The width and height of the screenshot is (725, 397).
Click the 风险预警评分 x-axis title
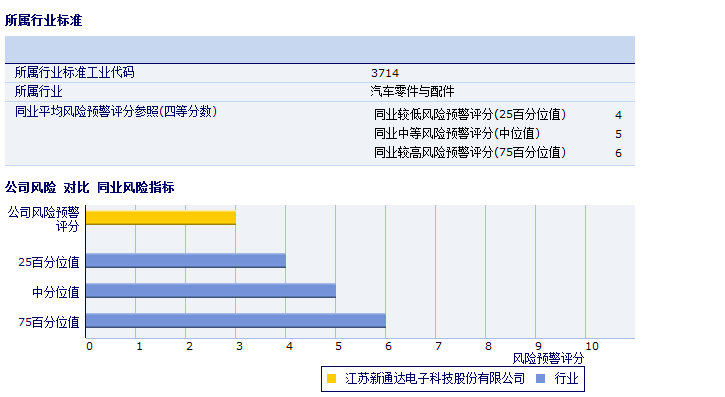[548, 359]
